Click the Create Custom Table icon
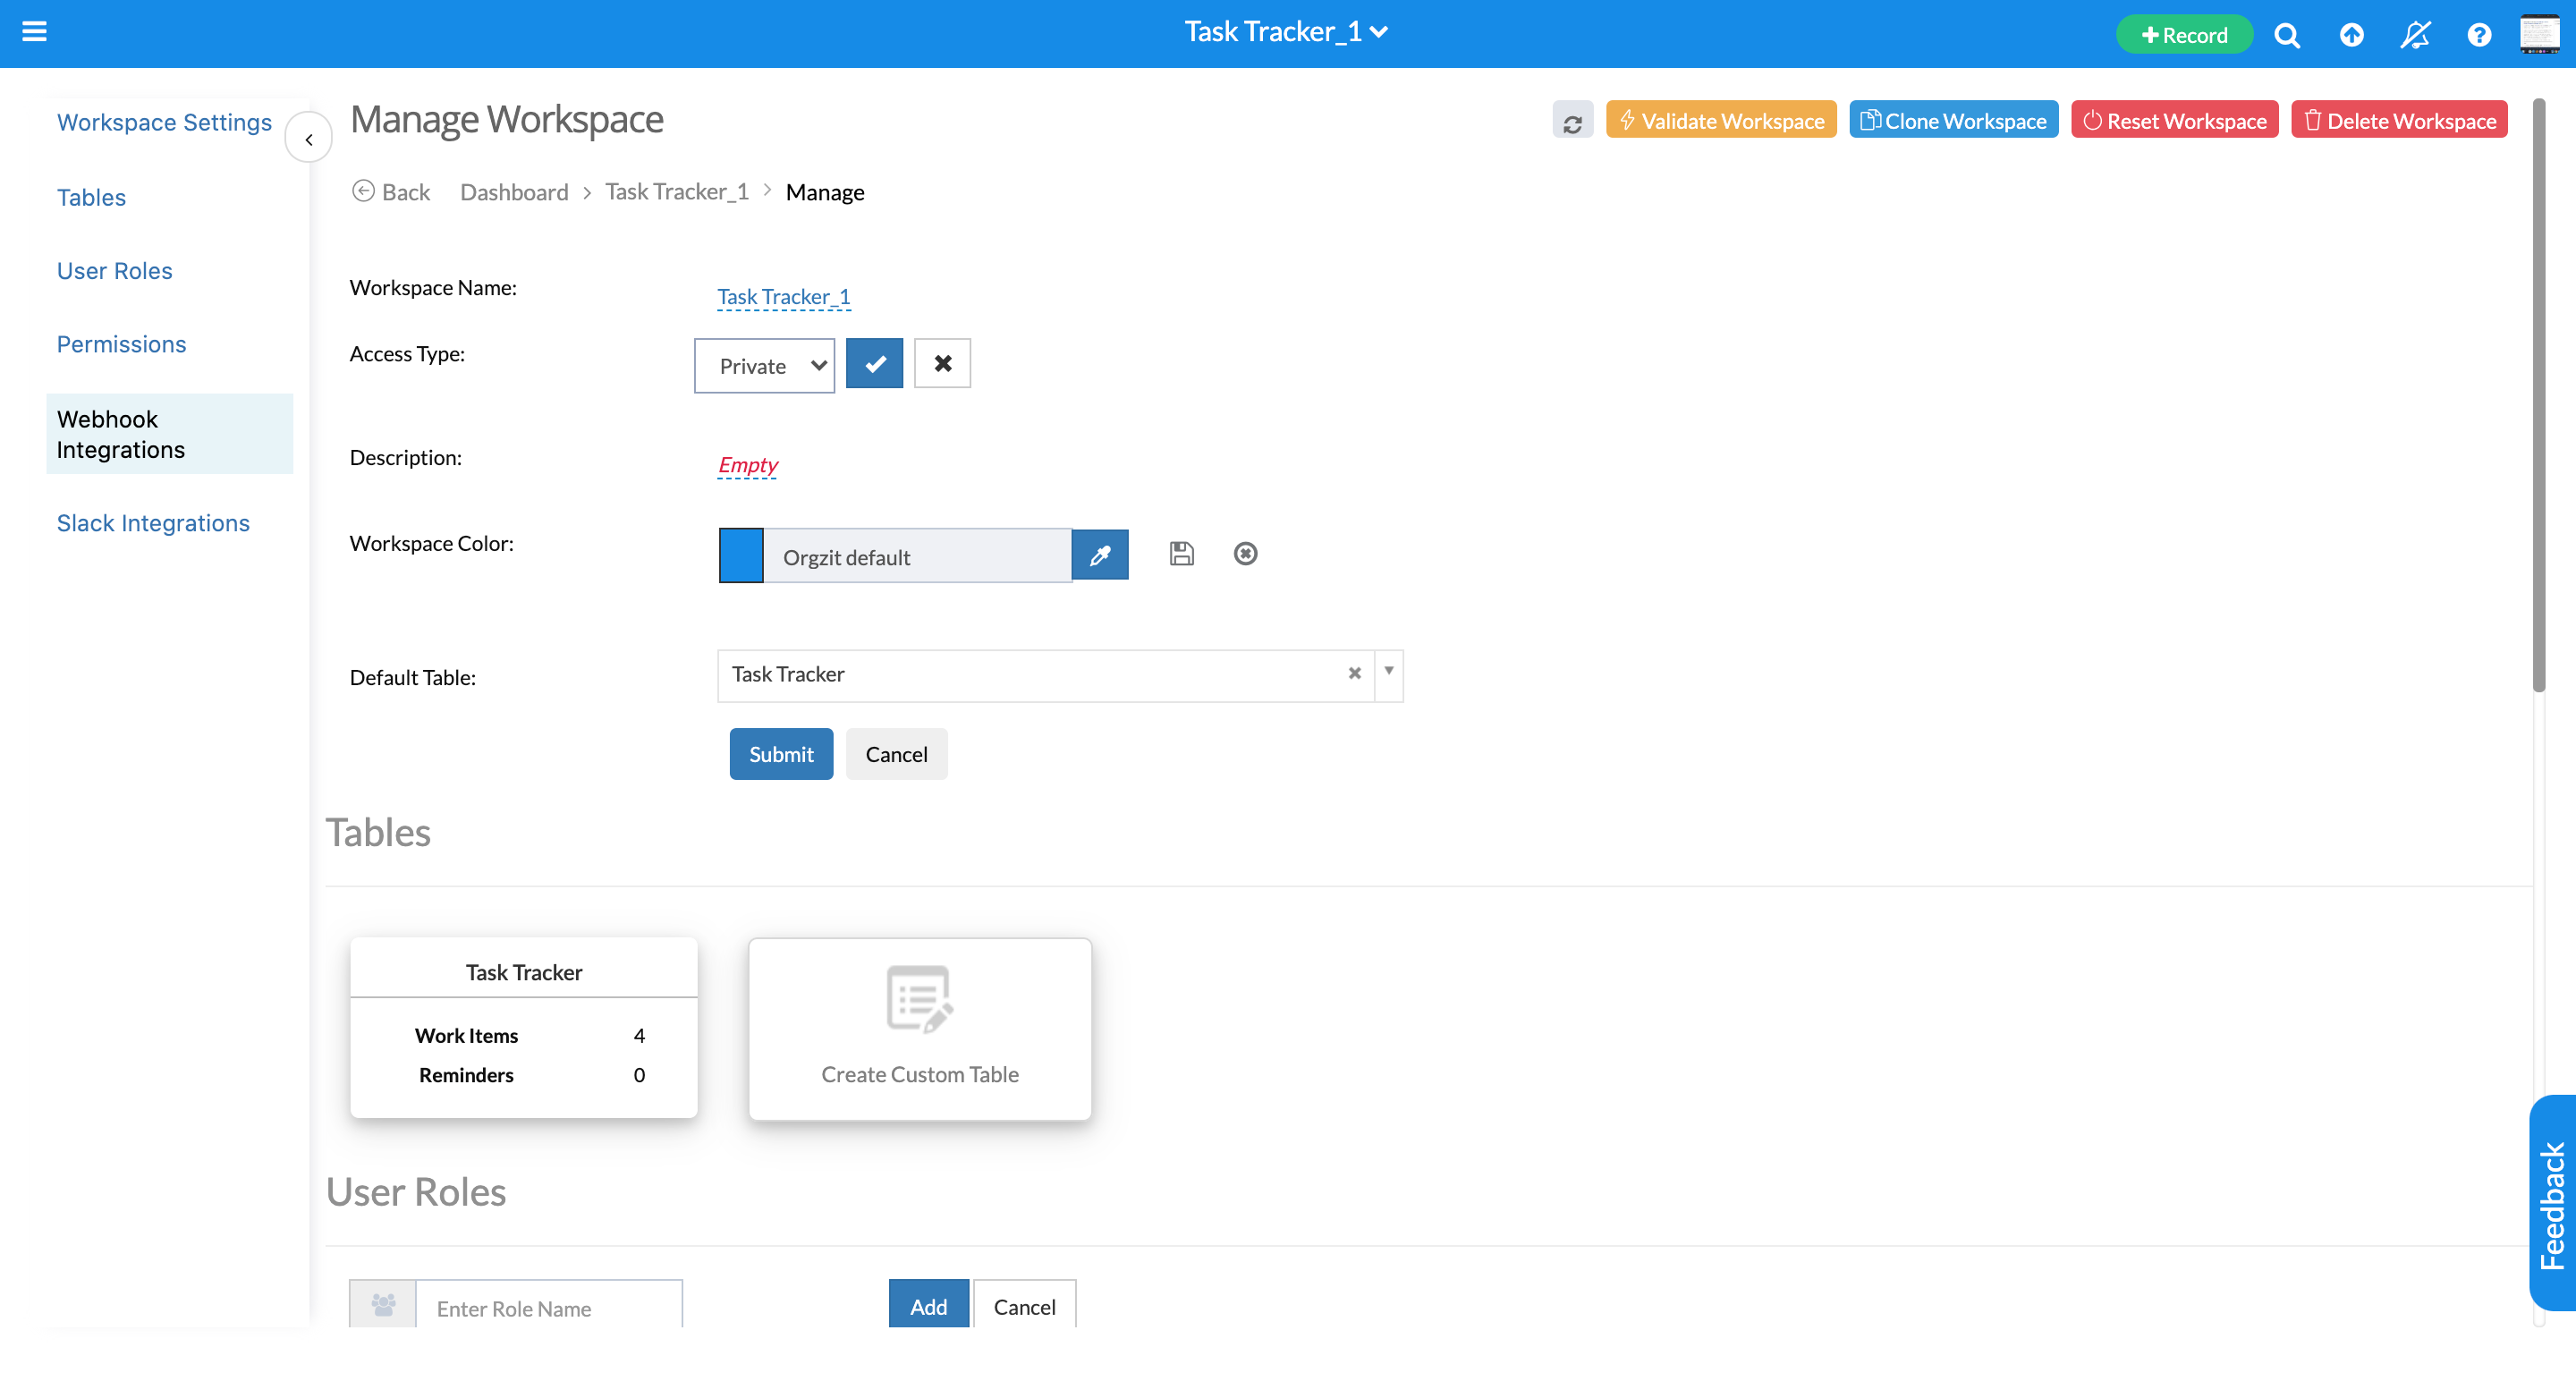 point(919,998)
